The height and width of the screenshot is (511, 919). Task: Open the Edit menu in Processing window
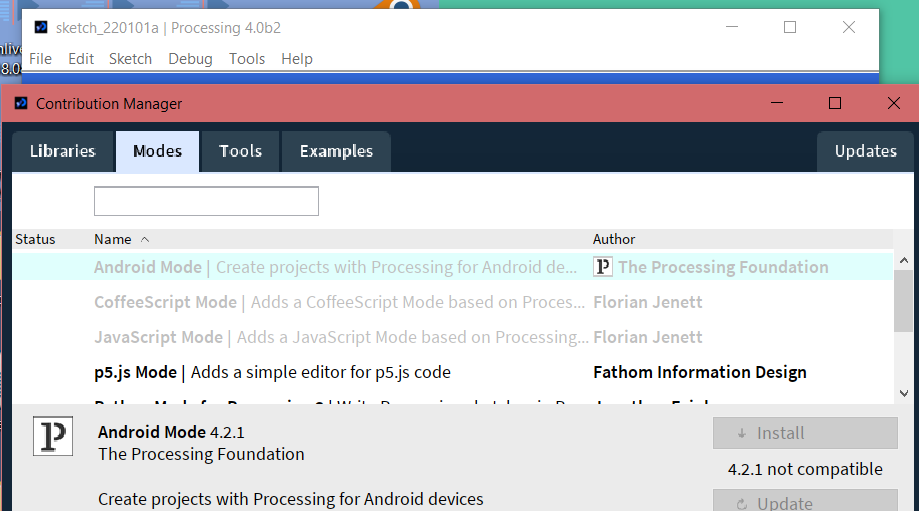point(81,59)
